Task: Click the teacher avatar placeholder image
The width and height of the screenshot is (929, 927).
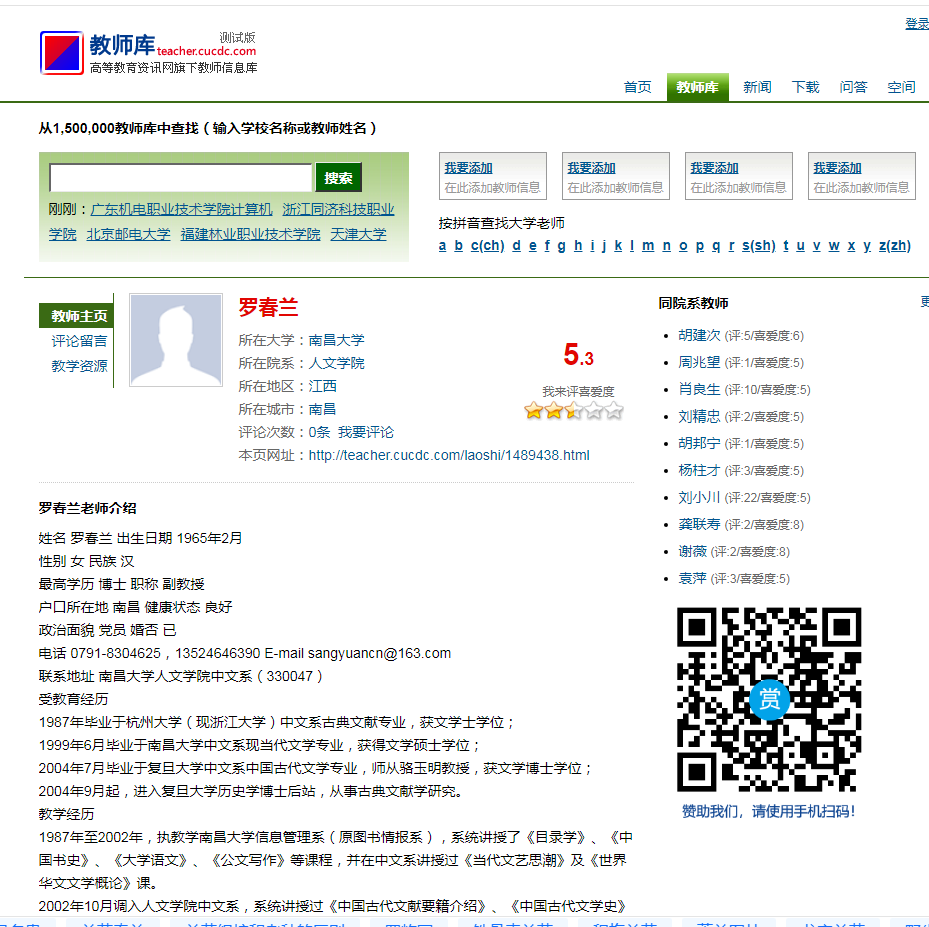Action: 175,339
